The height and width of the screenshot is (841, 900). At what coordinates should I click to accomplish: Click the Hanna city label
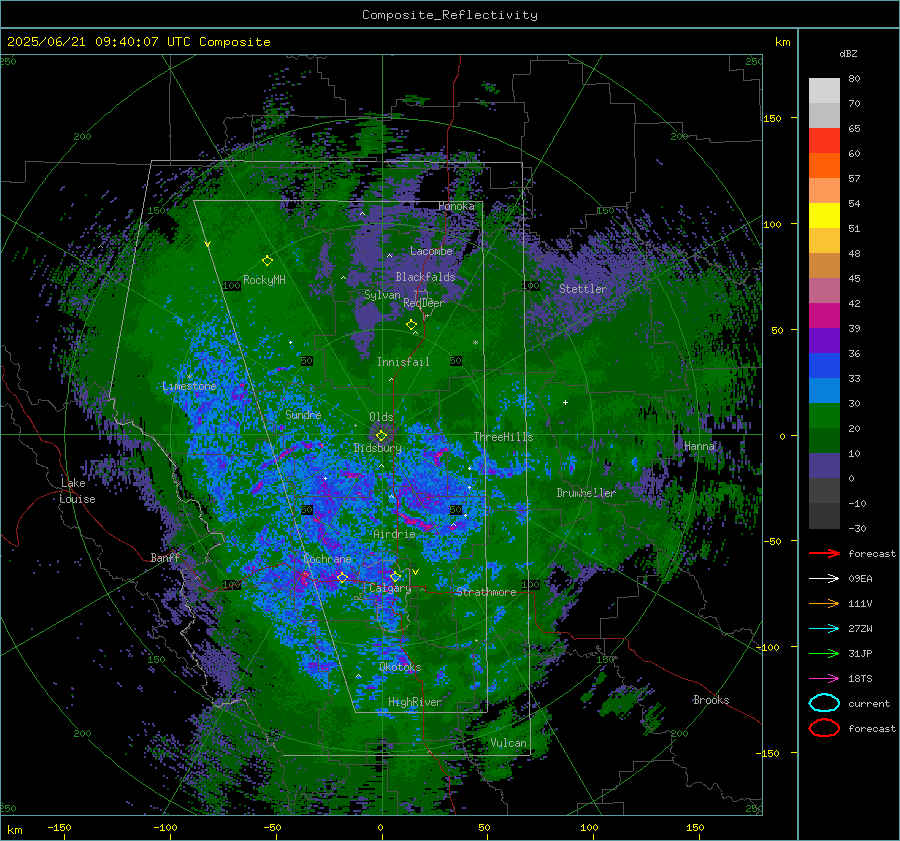(x=699, y=446)
